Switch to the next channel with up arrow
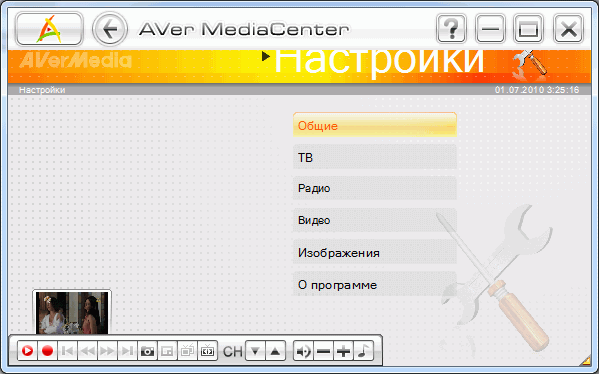 pyautogui.click(x=275, y=351)
